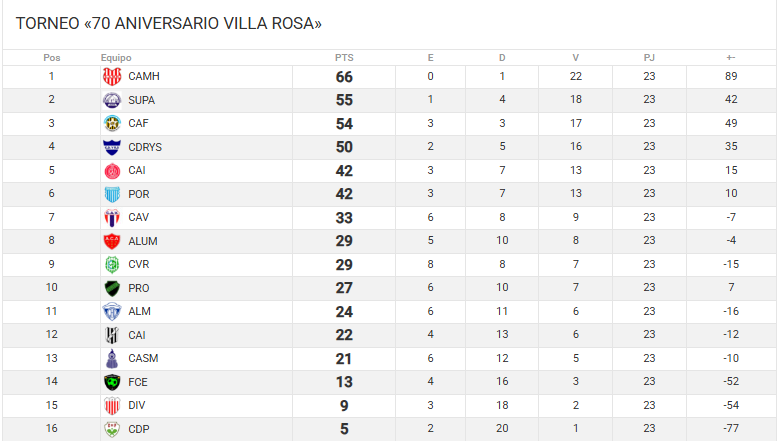
Task: Click the CAF team crest icon
Action: point(112,123)
